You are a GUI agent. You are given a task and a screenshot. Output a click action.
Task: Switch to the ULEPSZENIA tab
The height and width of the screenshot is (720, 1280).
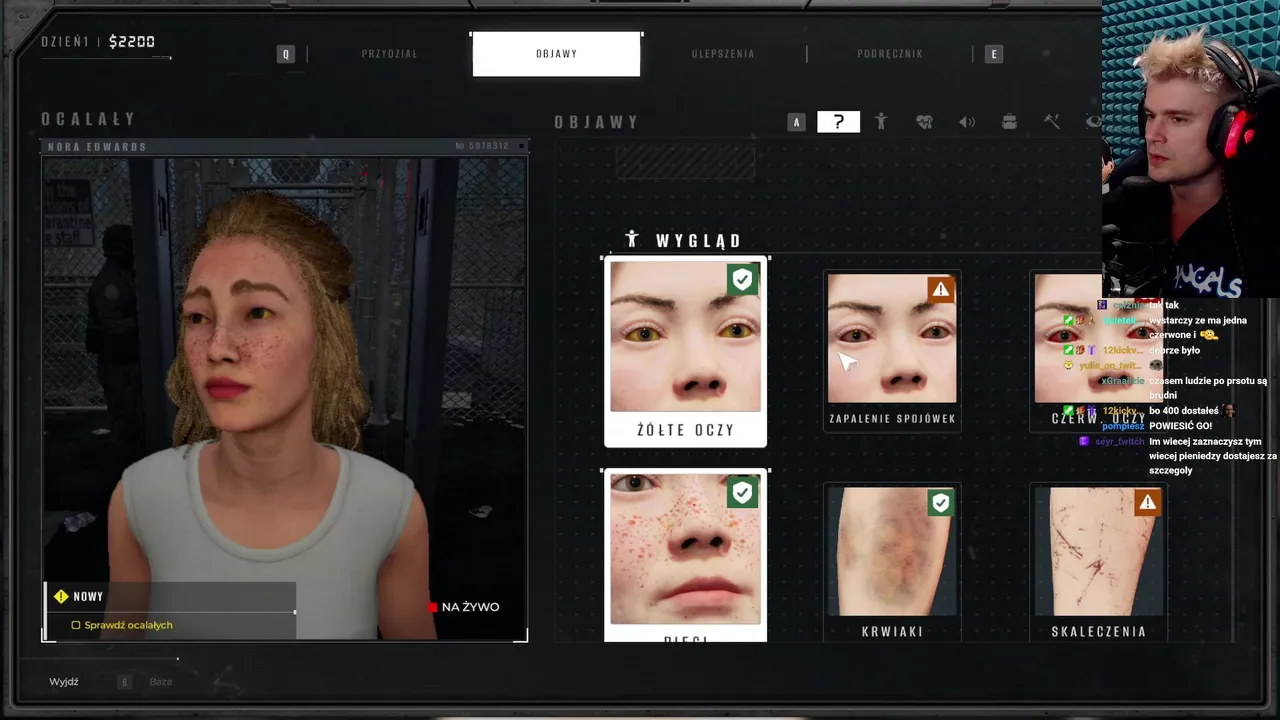click(723, 54)
